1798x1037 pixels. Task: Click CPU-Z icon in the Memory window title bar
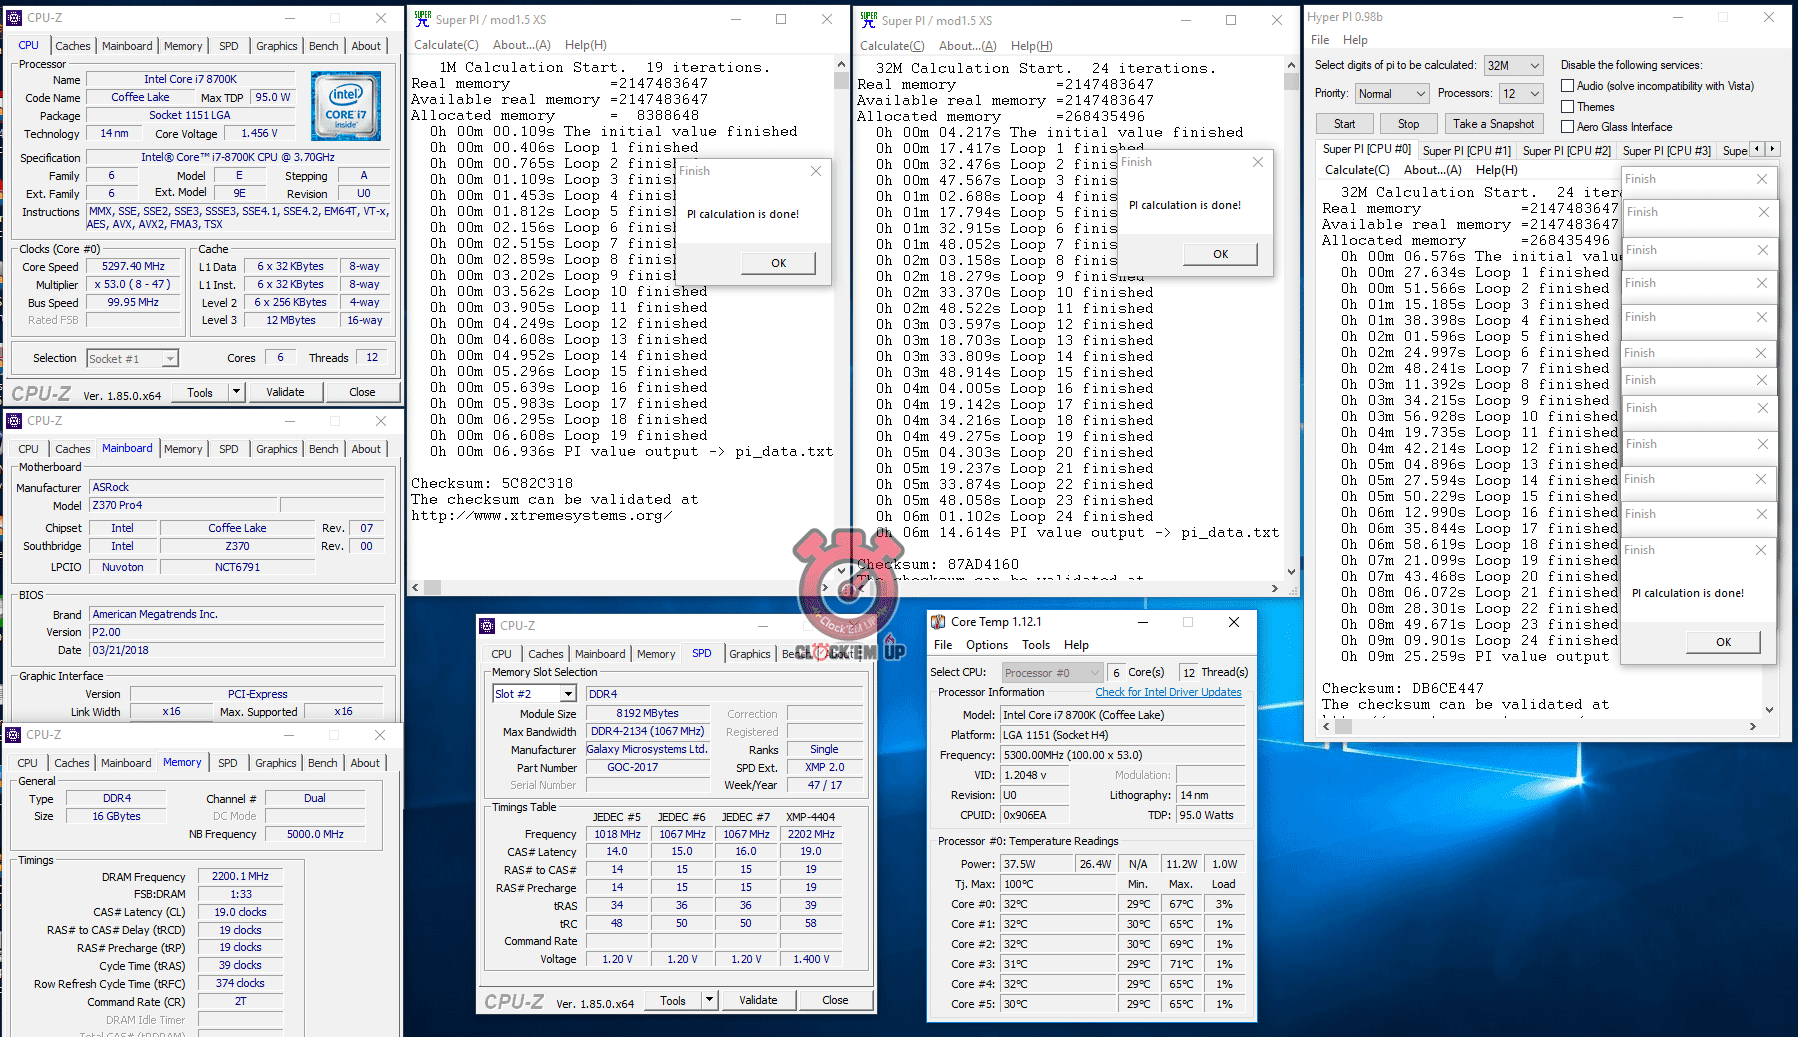point(13,735)
